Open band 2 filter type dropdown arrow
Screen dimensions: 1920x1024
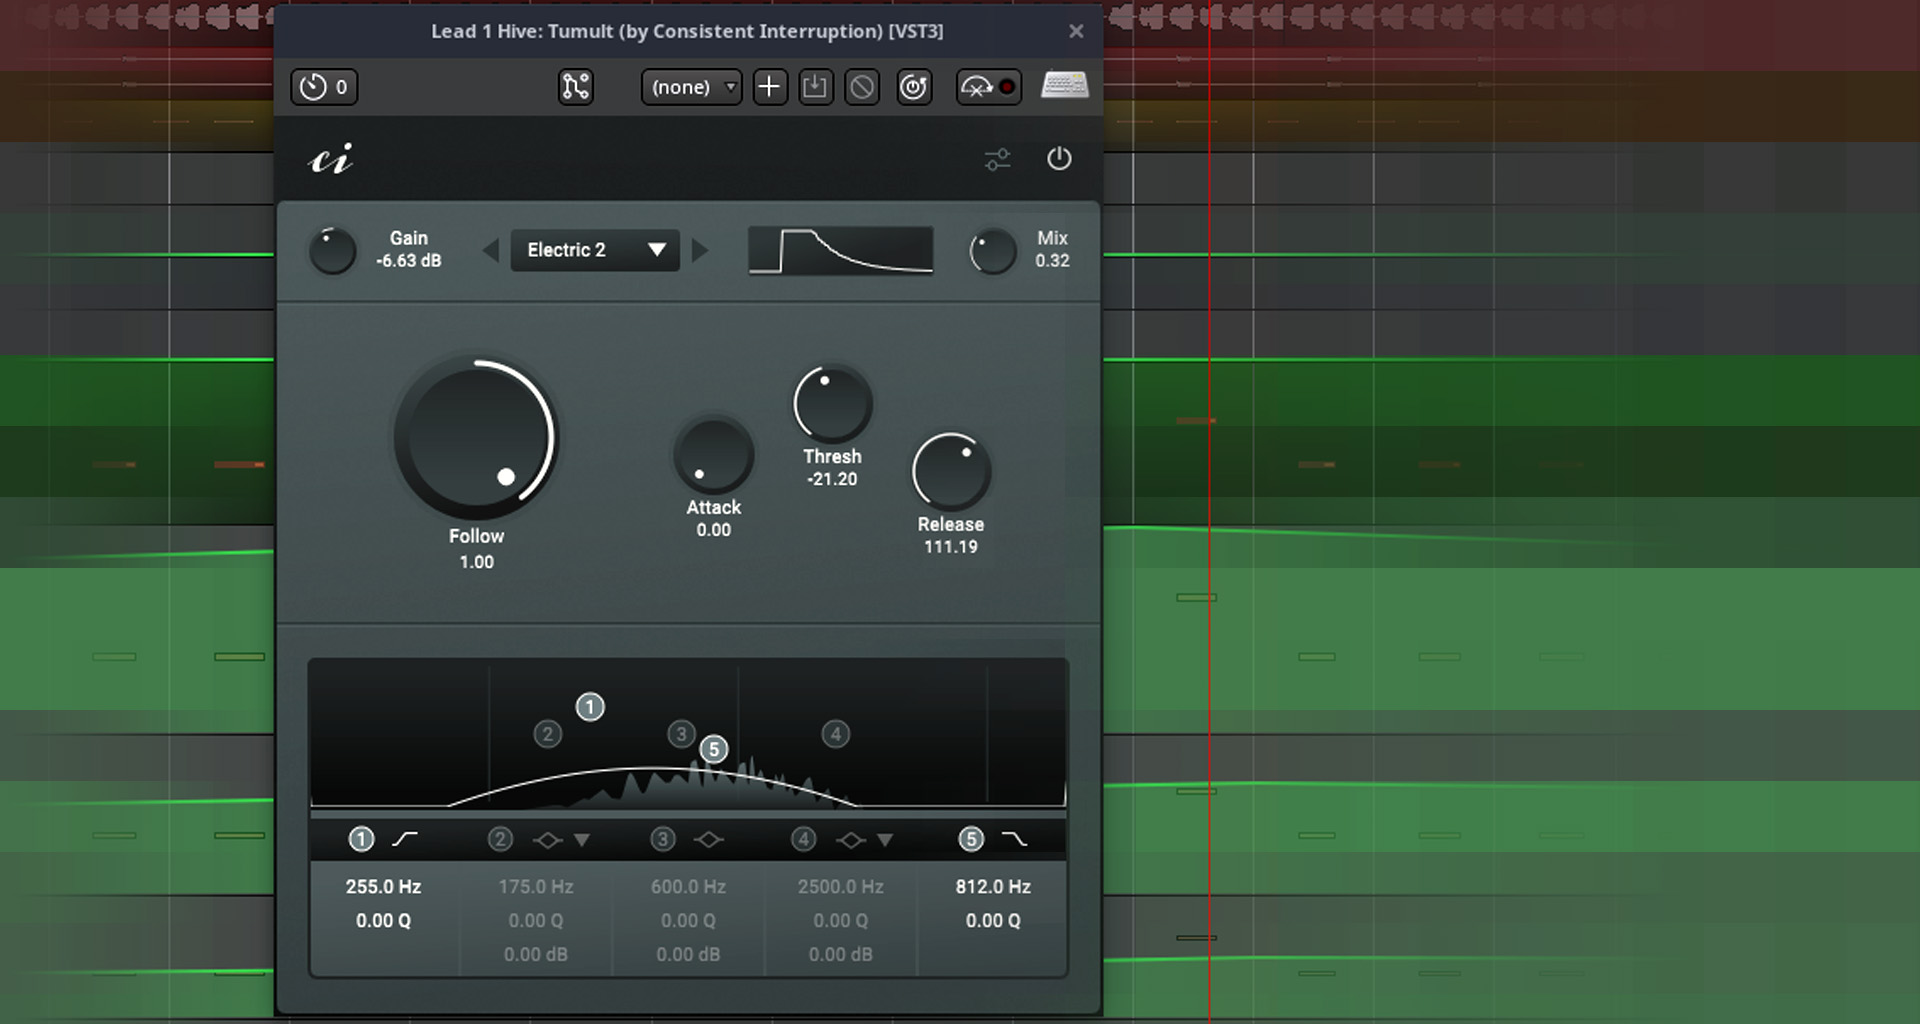582,840
